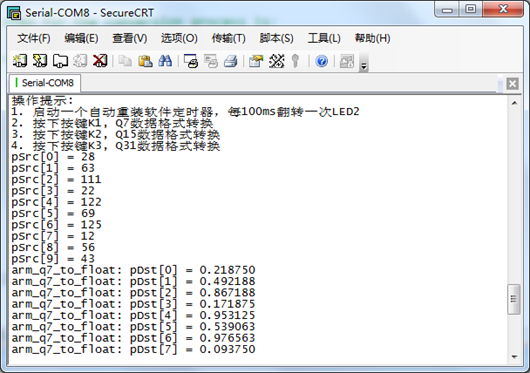Click the vertical scrollbar thumb
The image size is (530, 373).
tap(514, 299)
